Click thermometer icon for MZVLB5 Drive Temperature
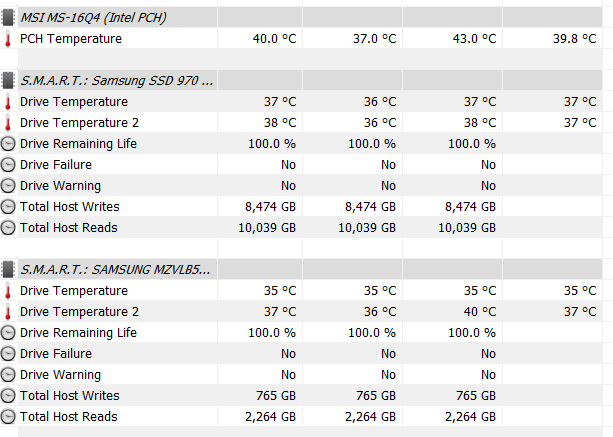Viewport: 613px width, 437px height. click(x=8, y=291)
